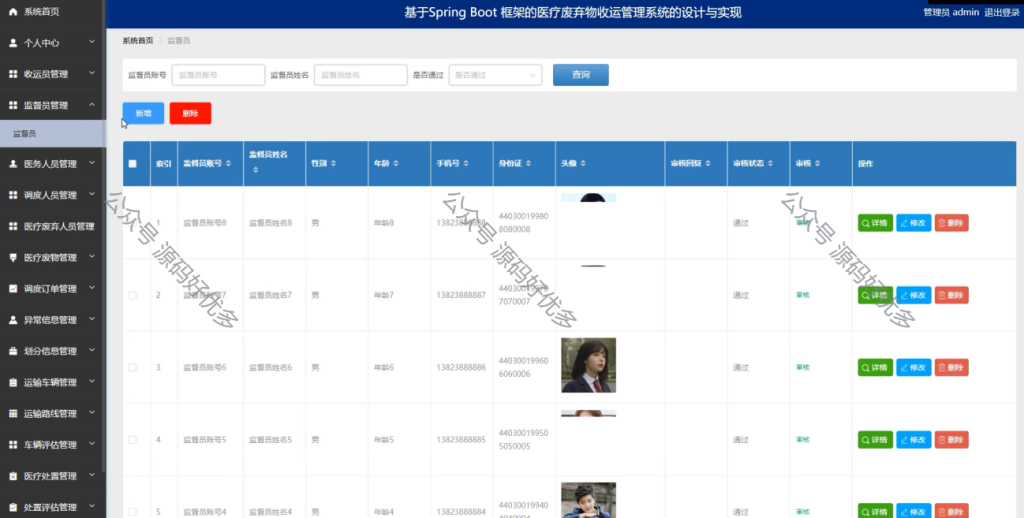Image resolution: width=1024 pixels, height=518 pixels.
Task: Open the 是否通过 dropdown filter
Action: tap(495, 75)
